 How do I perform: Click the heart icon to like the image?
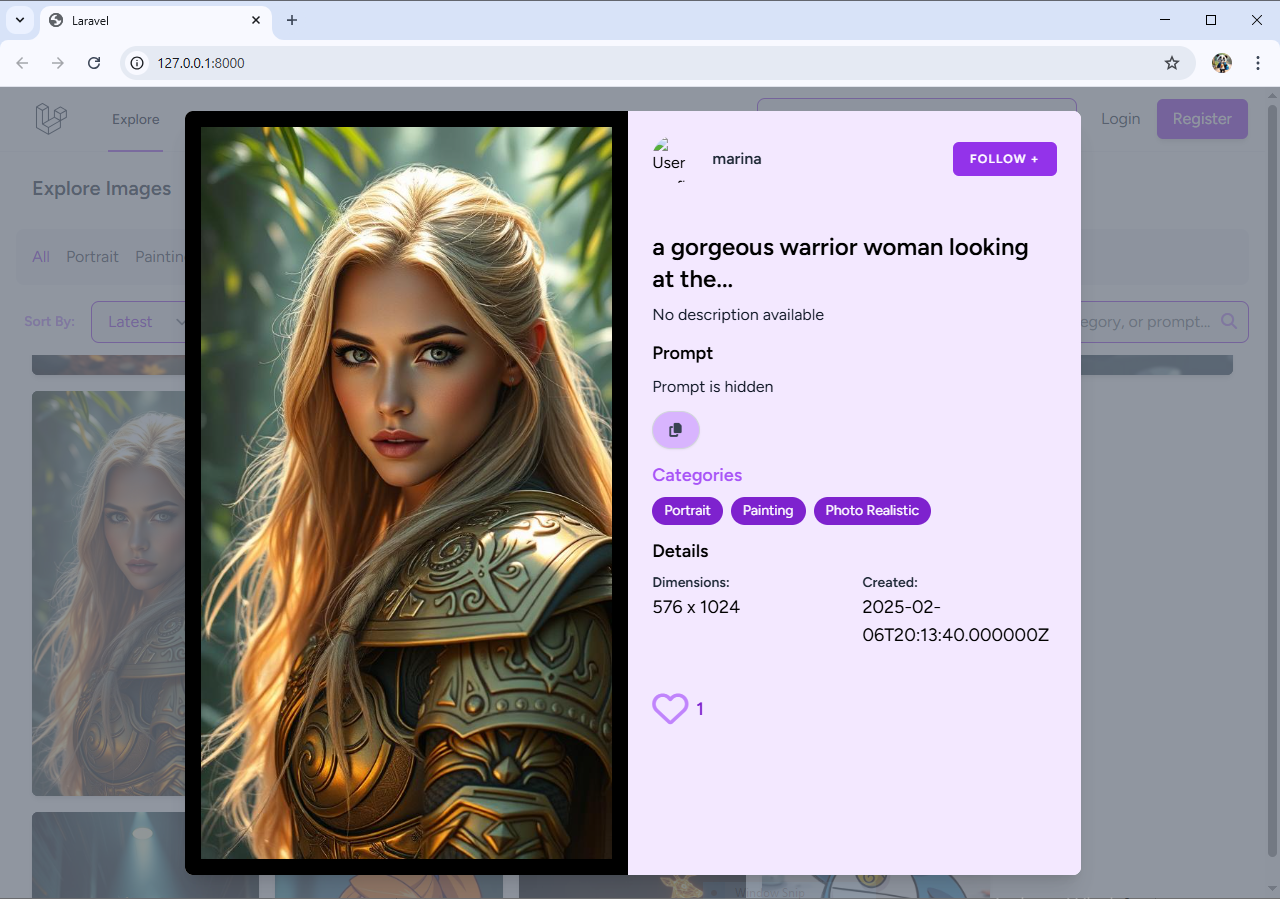(670, 708)
